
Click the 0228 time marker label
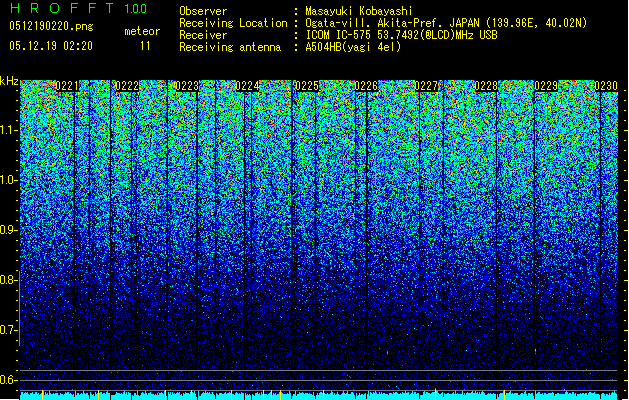coord(486,86)
